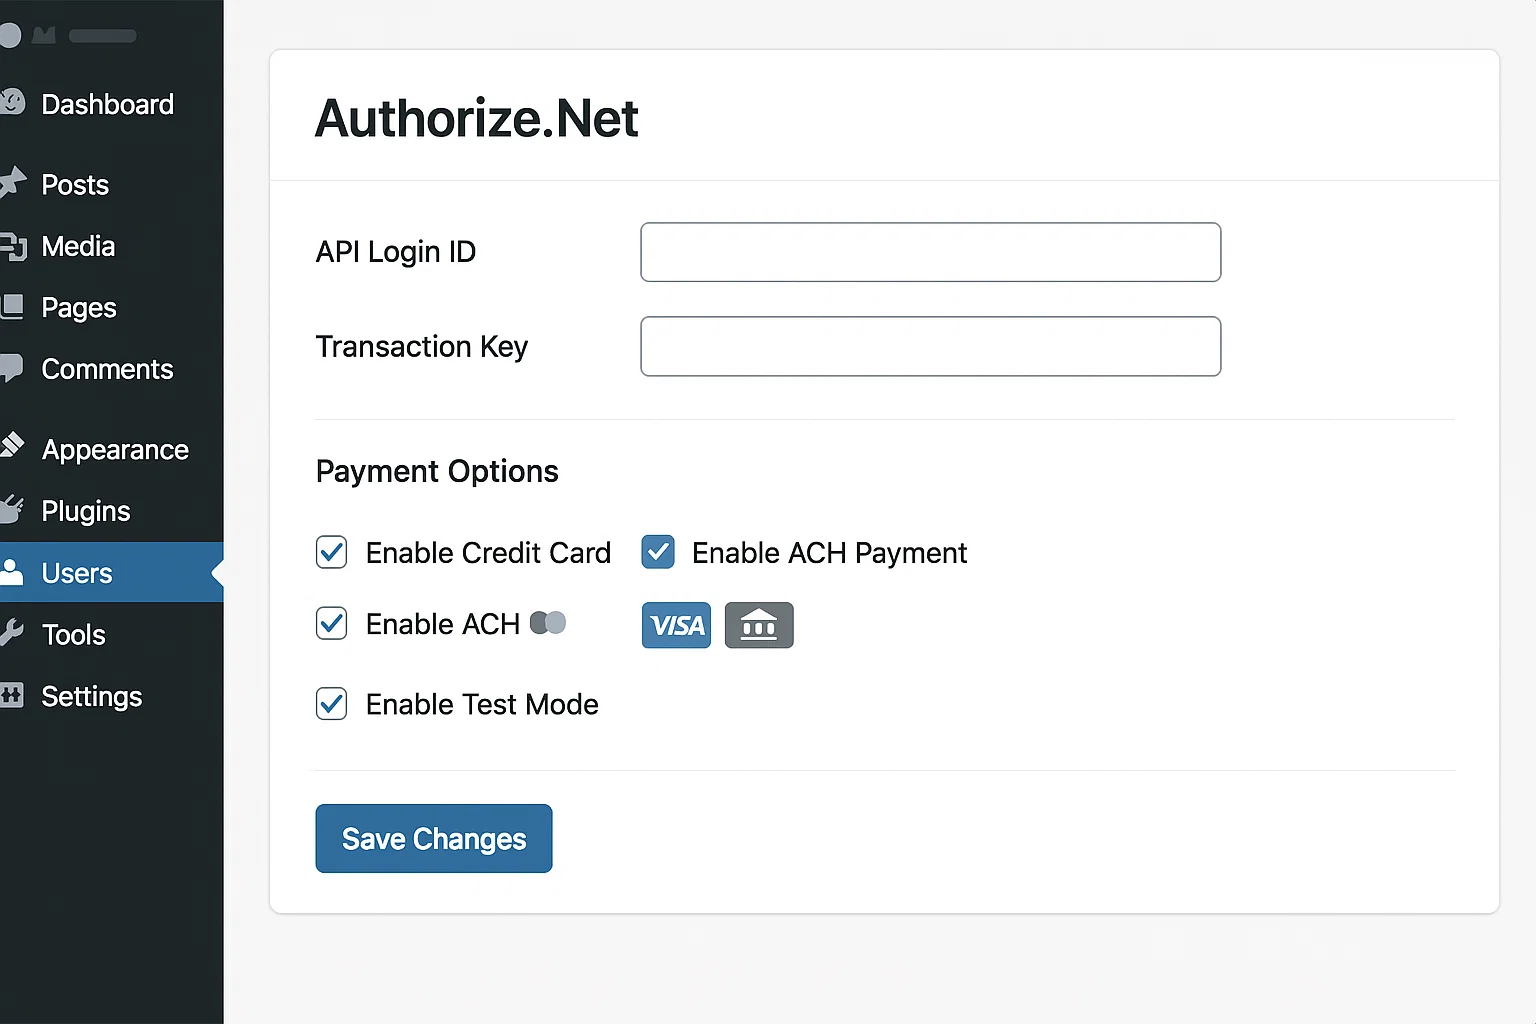Uncheck the Enable Credit Card option
The height and width of the screenshot is (1024, 1536).
[x=331, y=552]
